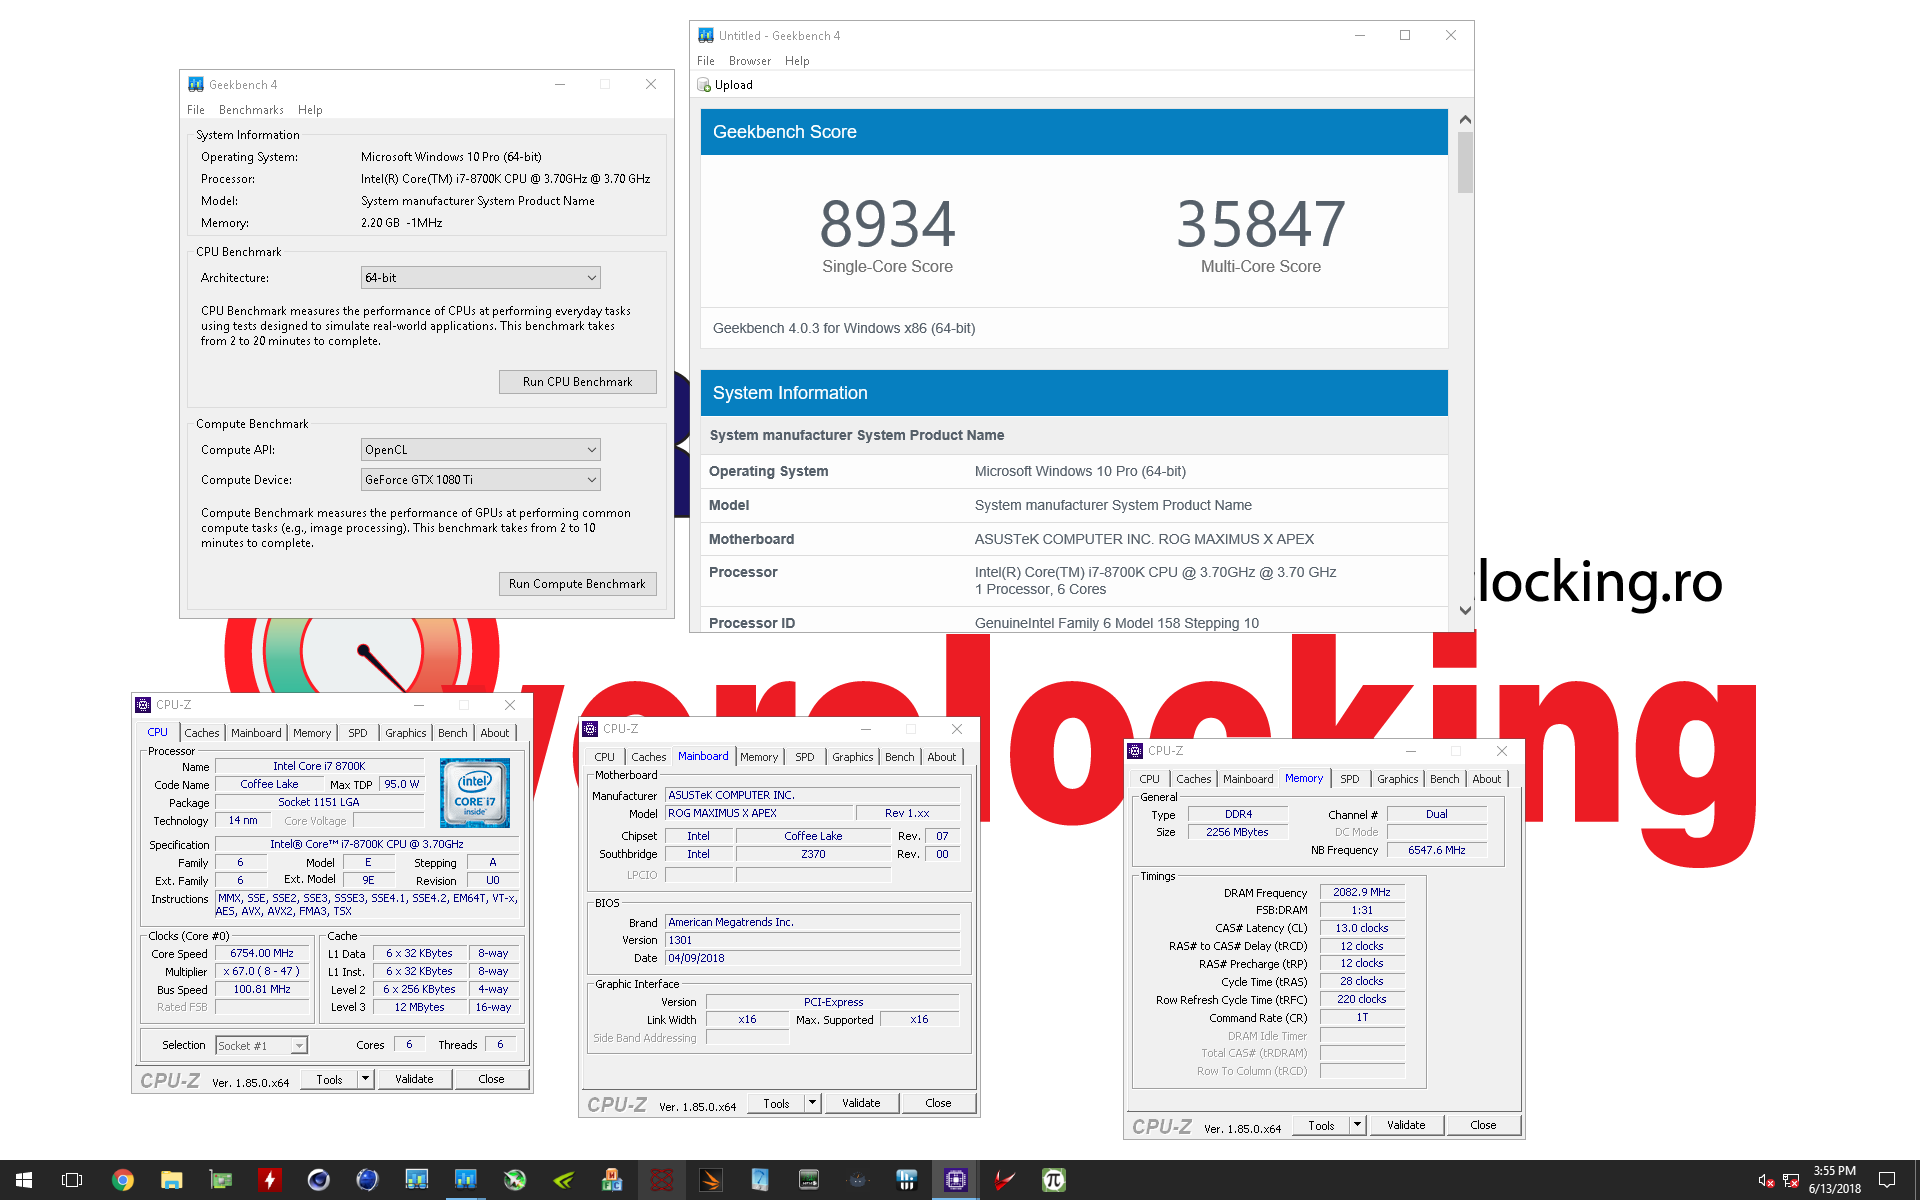Screen dimensions: 1920x1200
Task: Click the CPU-Z Memory window title icon
Action: pyautogui.click(x=1135, y=751)
